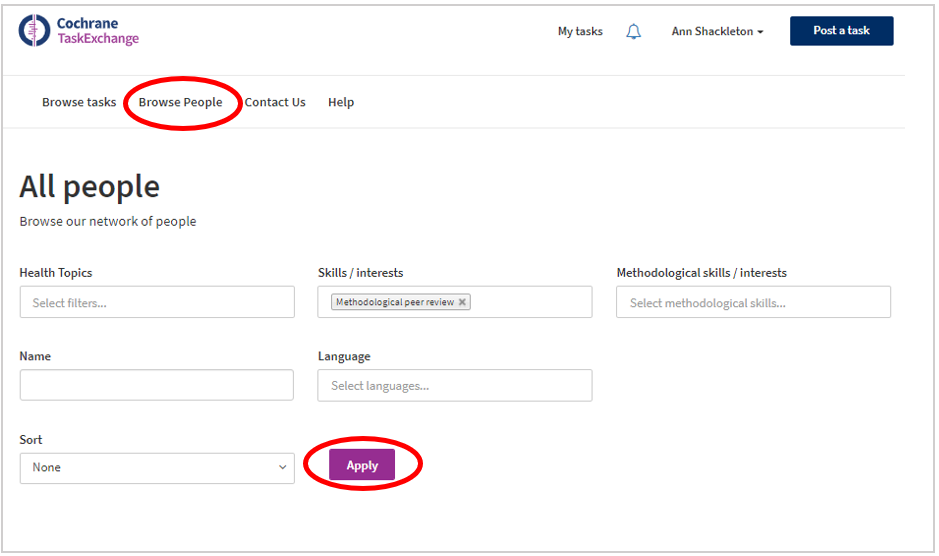The height and width of the screenshot is (556, 939).
Task: Click the Cochrane TaskExchange logo text
Action: tap(98, 31)
